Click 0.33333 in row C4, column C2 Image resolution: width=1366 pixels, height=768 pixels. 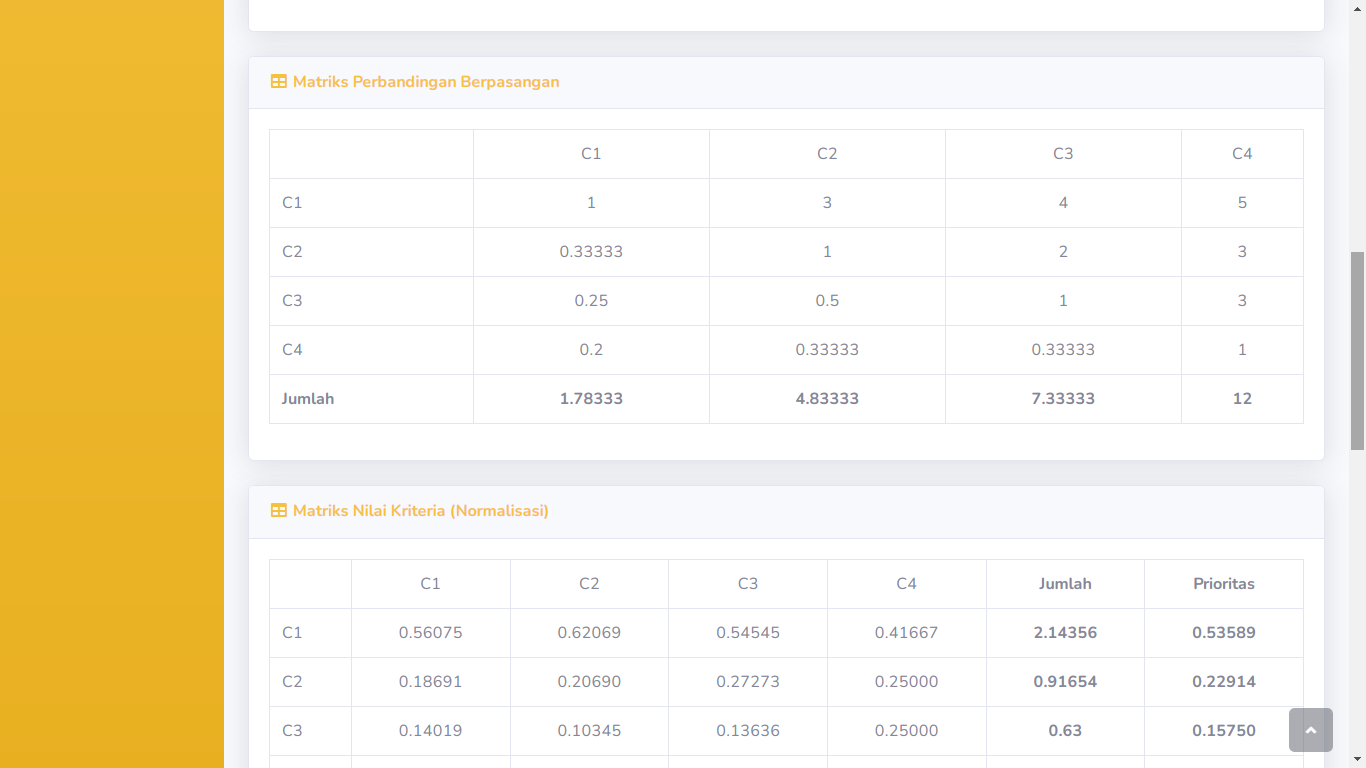tap(827, 350)
